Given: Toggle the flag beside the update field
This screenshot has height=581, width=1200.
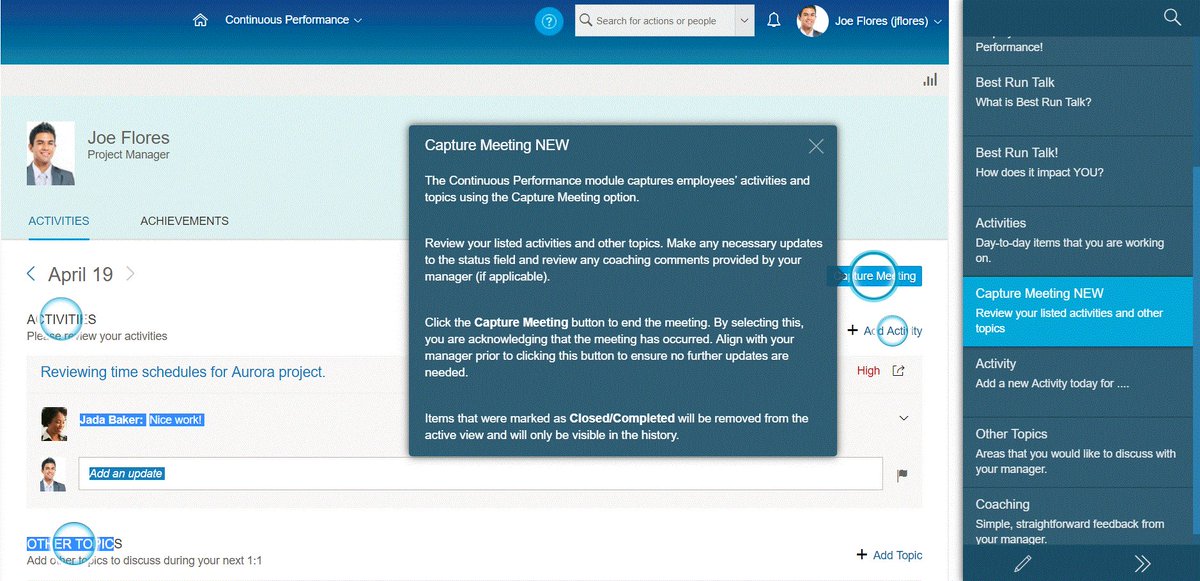Looking at the screenshot, I should (x=903, y=476).
